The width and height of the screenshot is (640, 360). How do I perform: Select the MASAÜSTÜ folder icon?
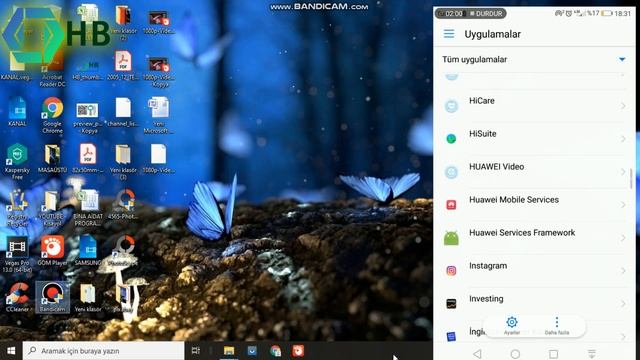click(52, 159)
